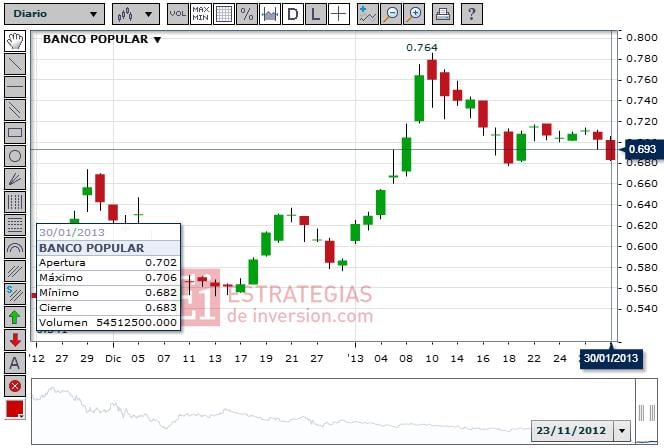Select the circle drawing tool
This screenshot has height=448, width=664.
(15, 155)
